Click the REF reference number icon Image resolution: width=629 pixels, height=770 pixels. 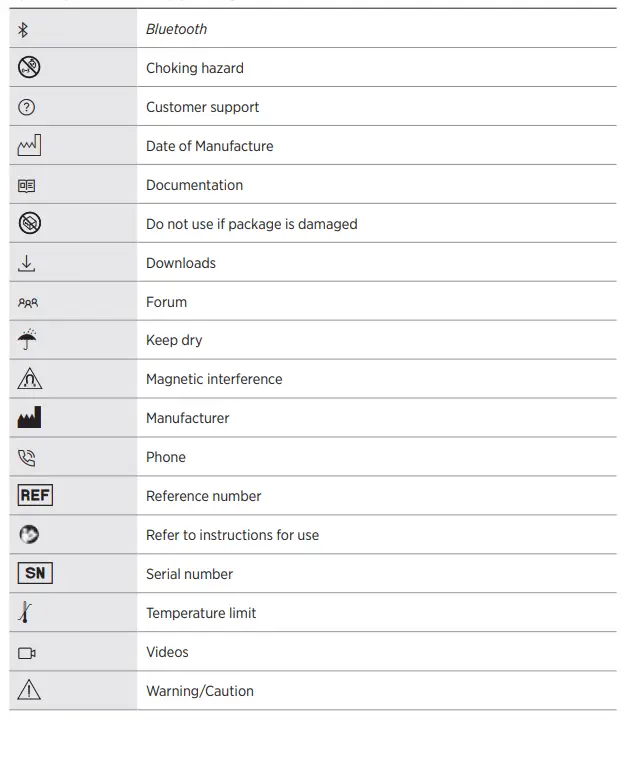point(35,496)
